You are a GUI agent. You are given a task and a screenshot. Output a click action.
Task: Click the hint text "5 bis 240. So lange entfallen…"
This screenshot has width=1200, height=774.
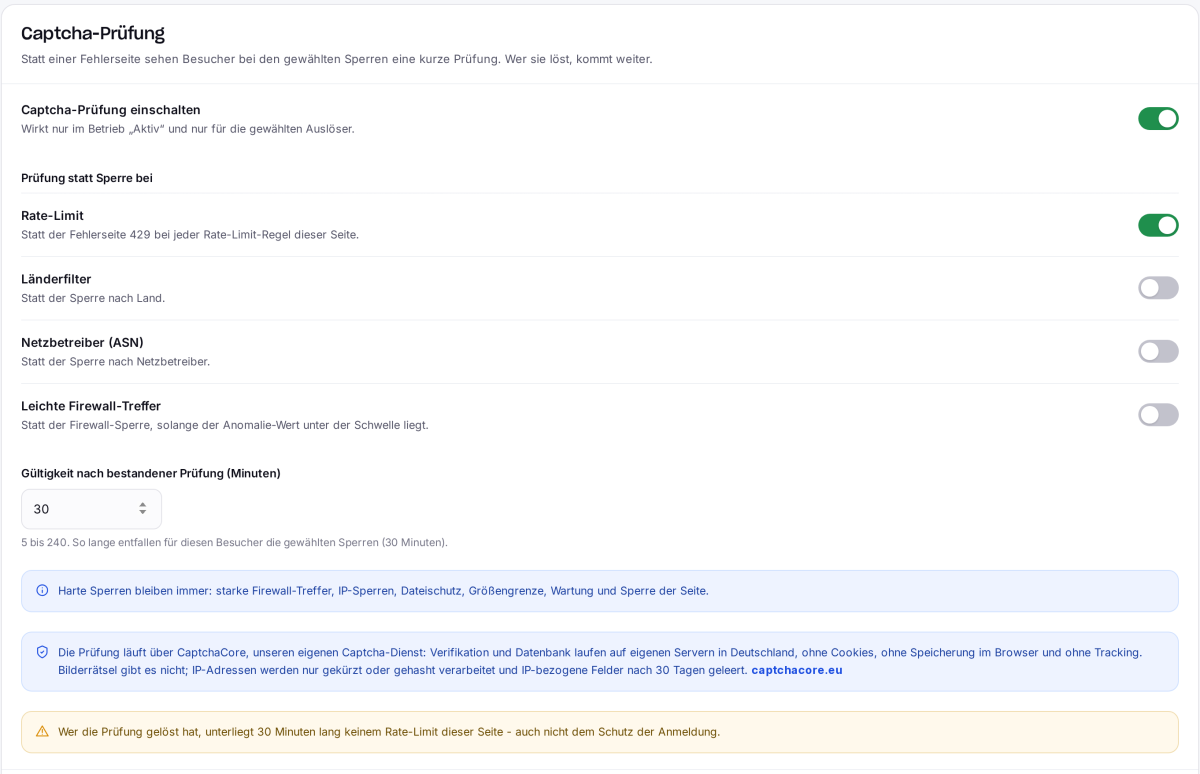point(234,542)
